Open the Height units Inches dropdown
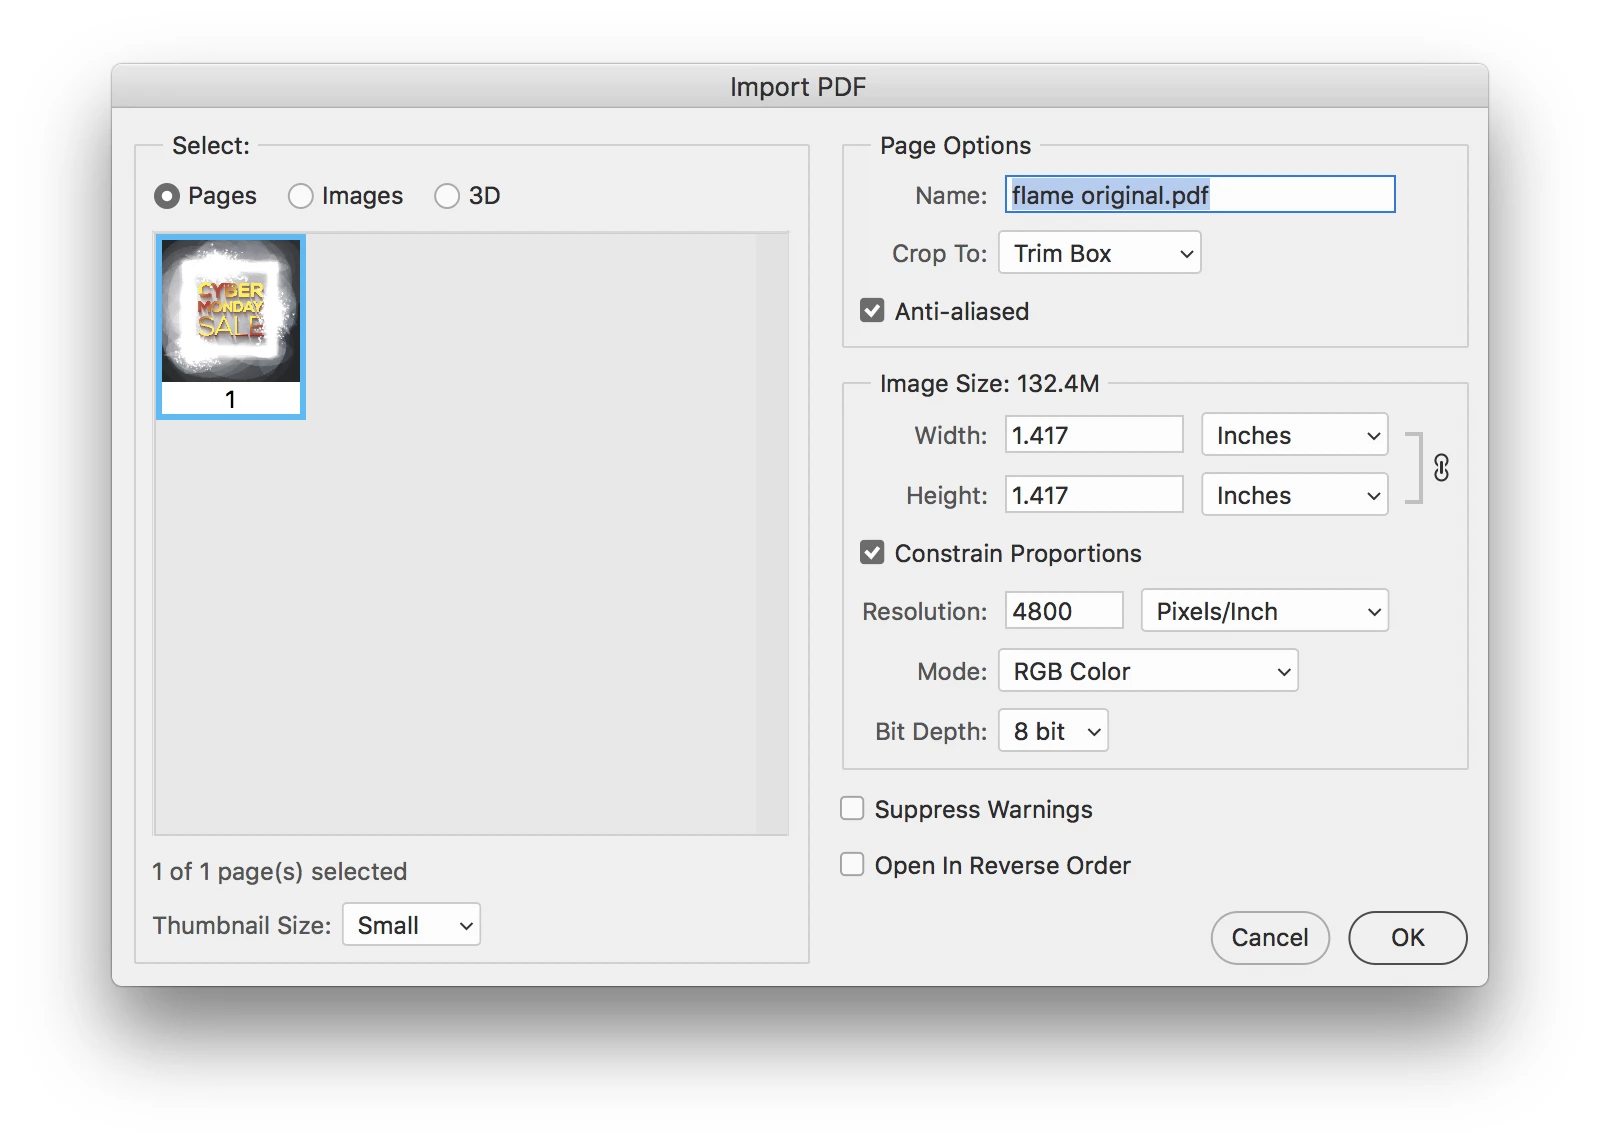1600x1146 pixels. coord(1295,495)
